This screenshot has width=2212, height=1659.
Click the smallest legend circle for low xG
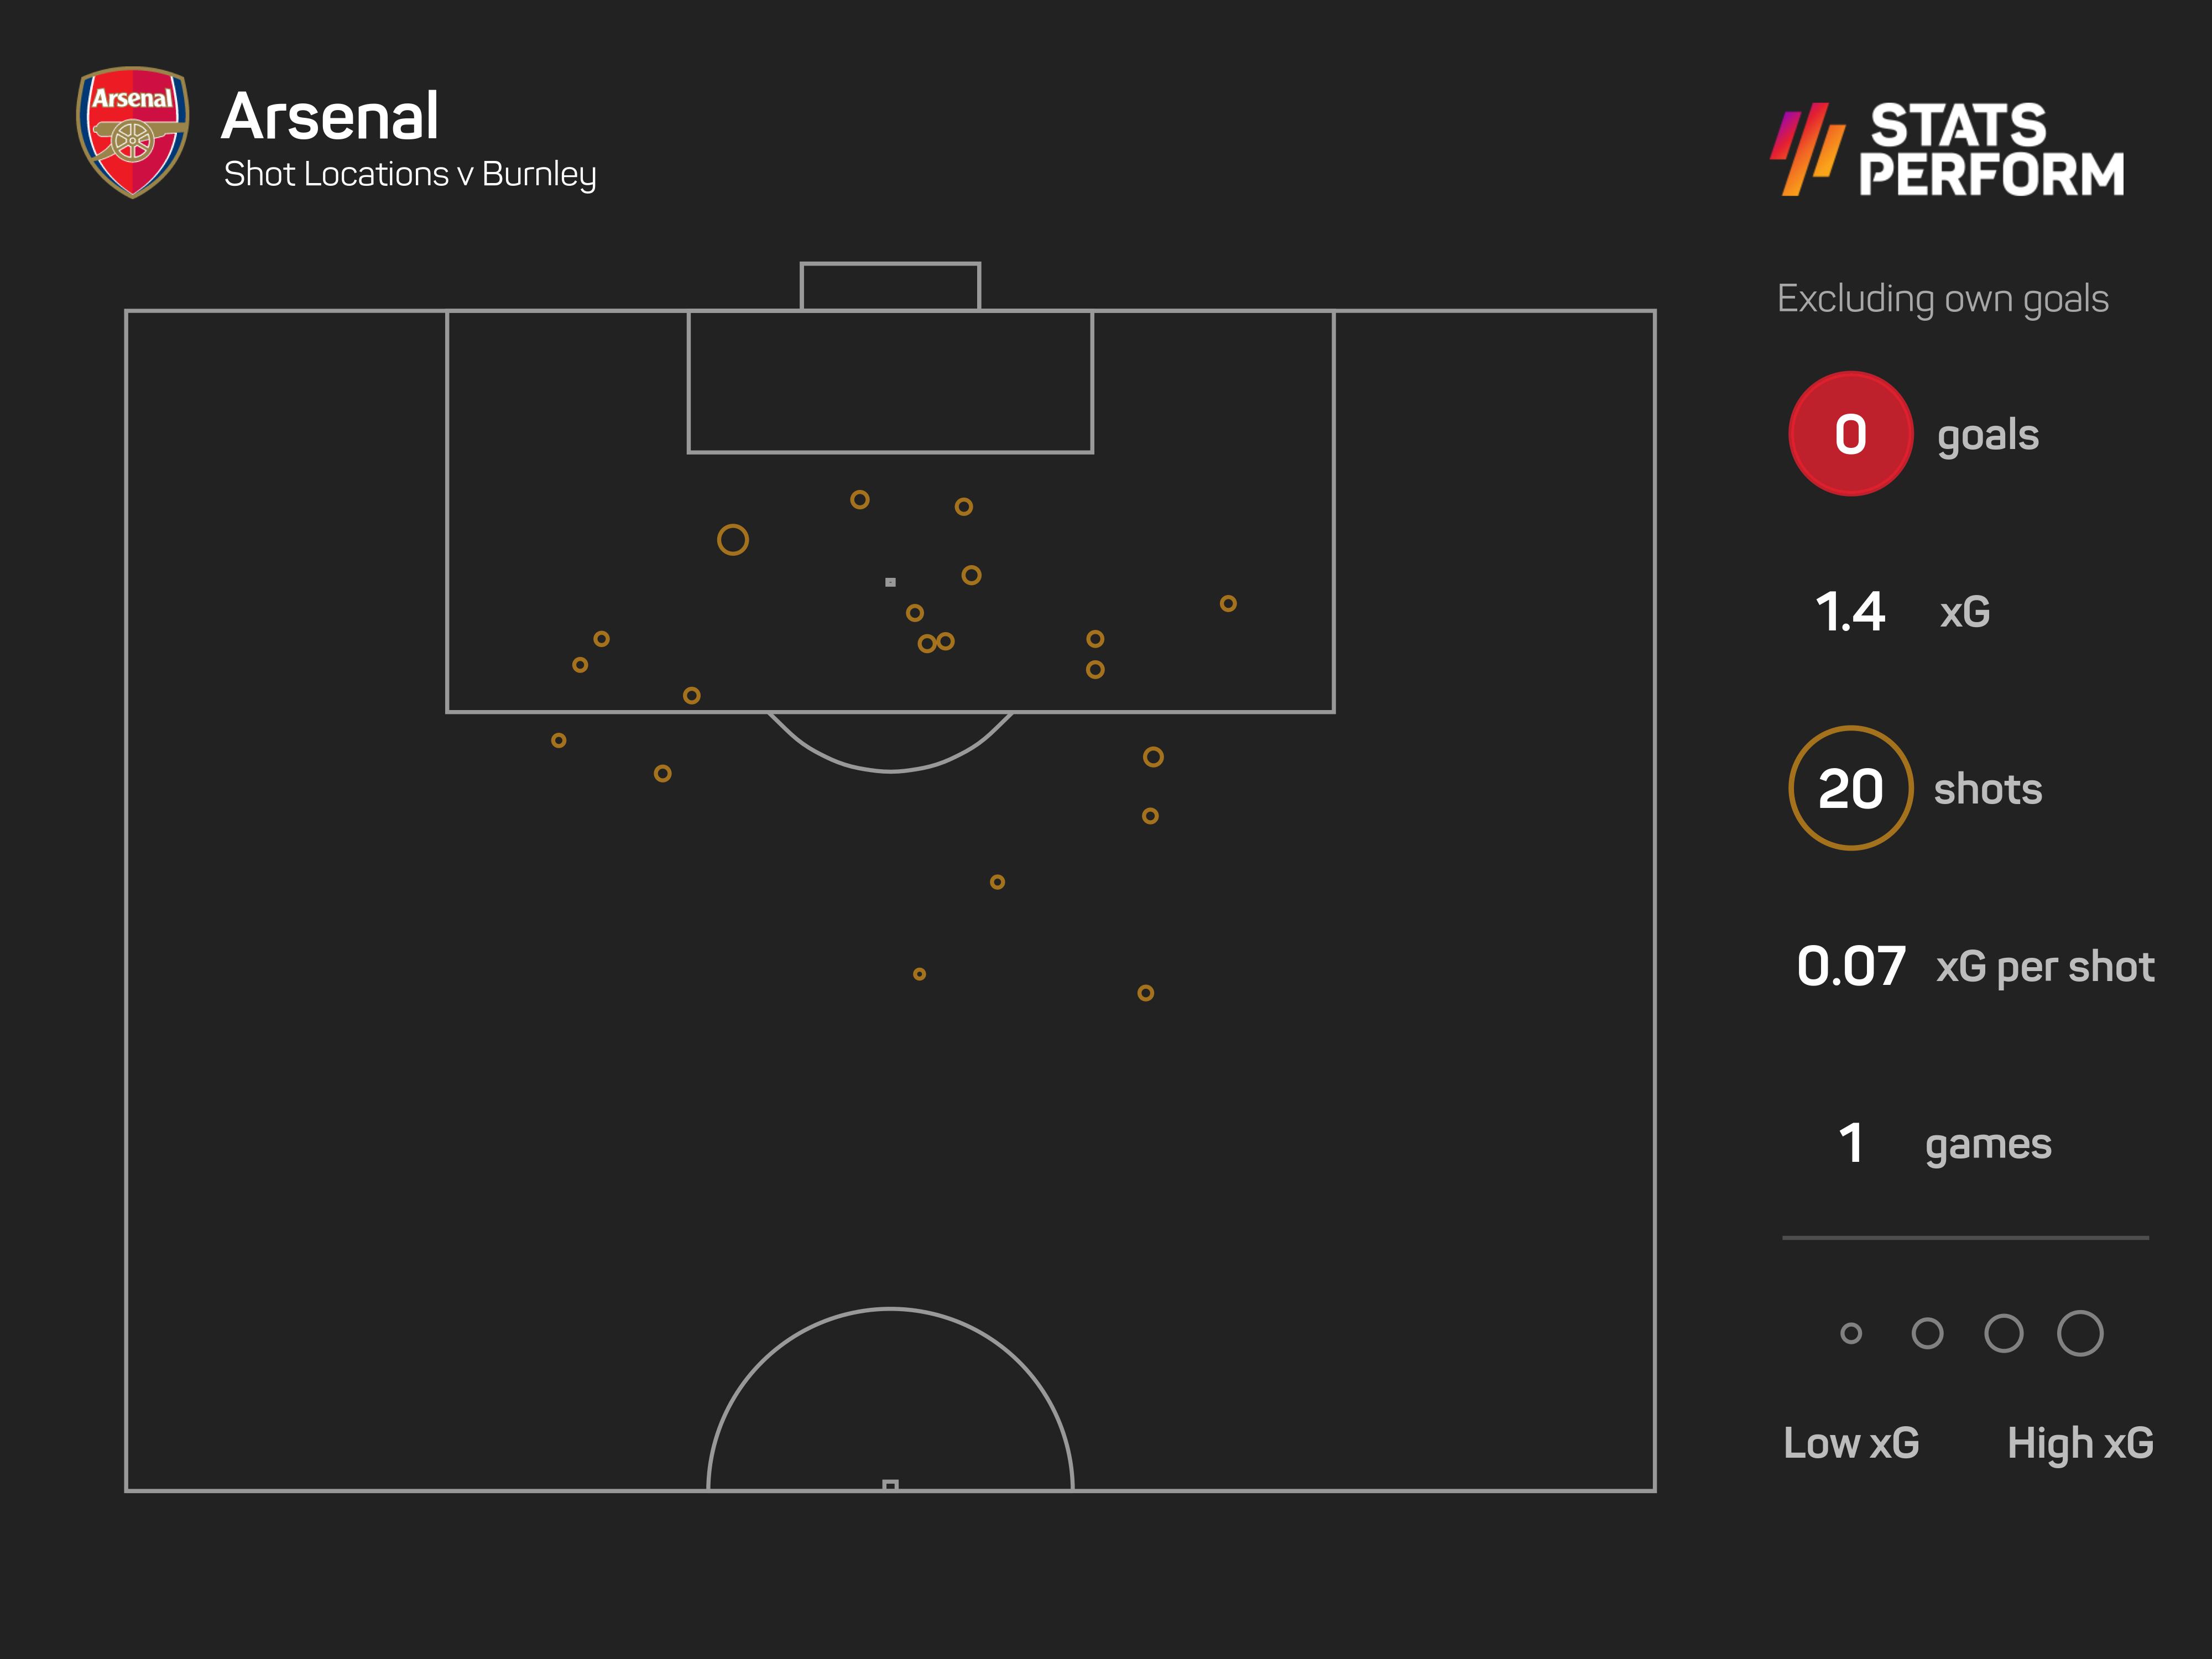pos(1851,1333)
